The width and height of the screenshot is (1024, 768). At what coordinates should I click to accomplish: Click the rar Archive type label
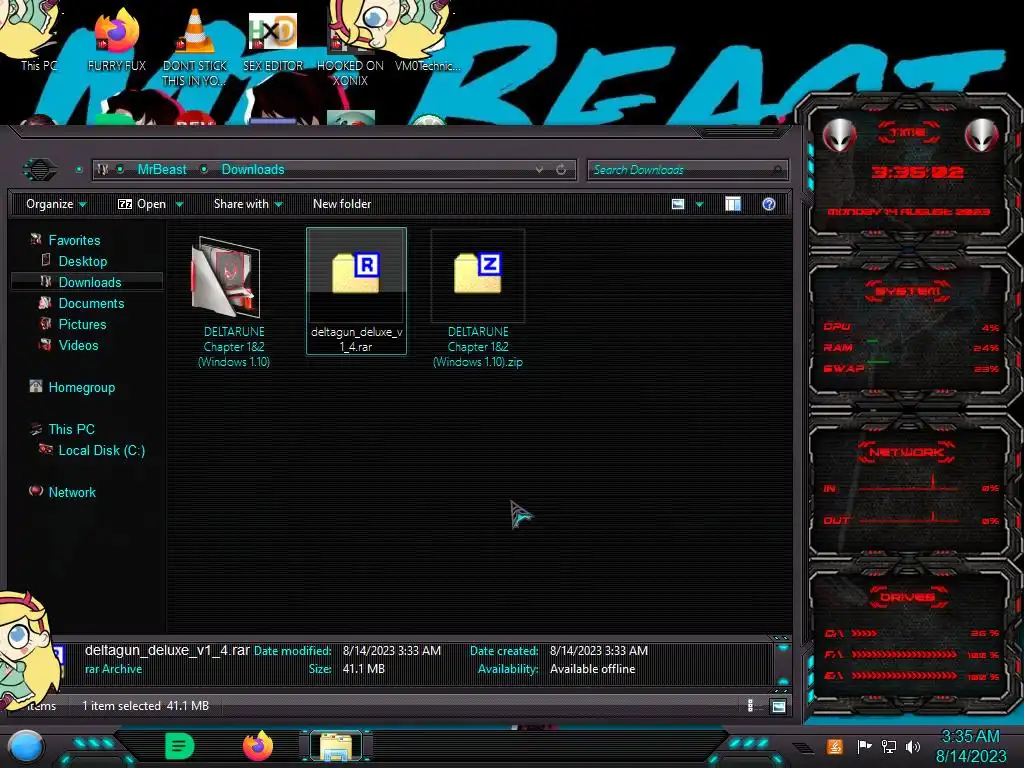point(114,669)
